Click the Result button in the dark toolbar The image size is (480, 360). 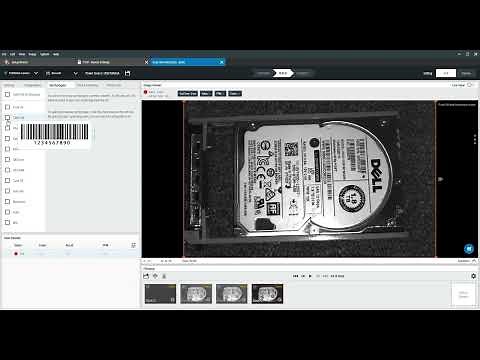[x=54, y=73]
